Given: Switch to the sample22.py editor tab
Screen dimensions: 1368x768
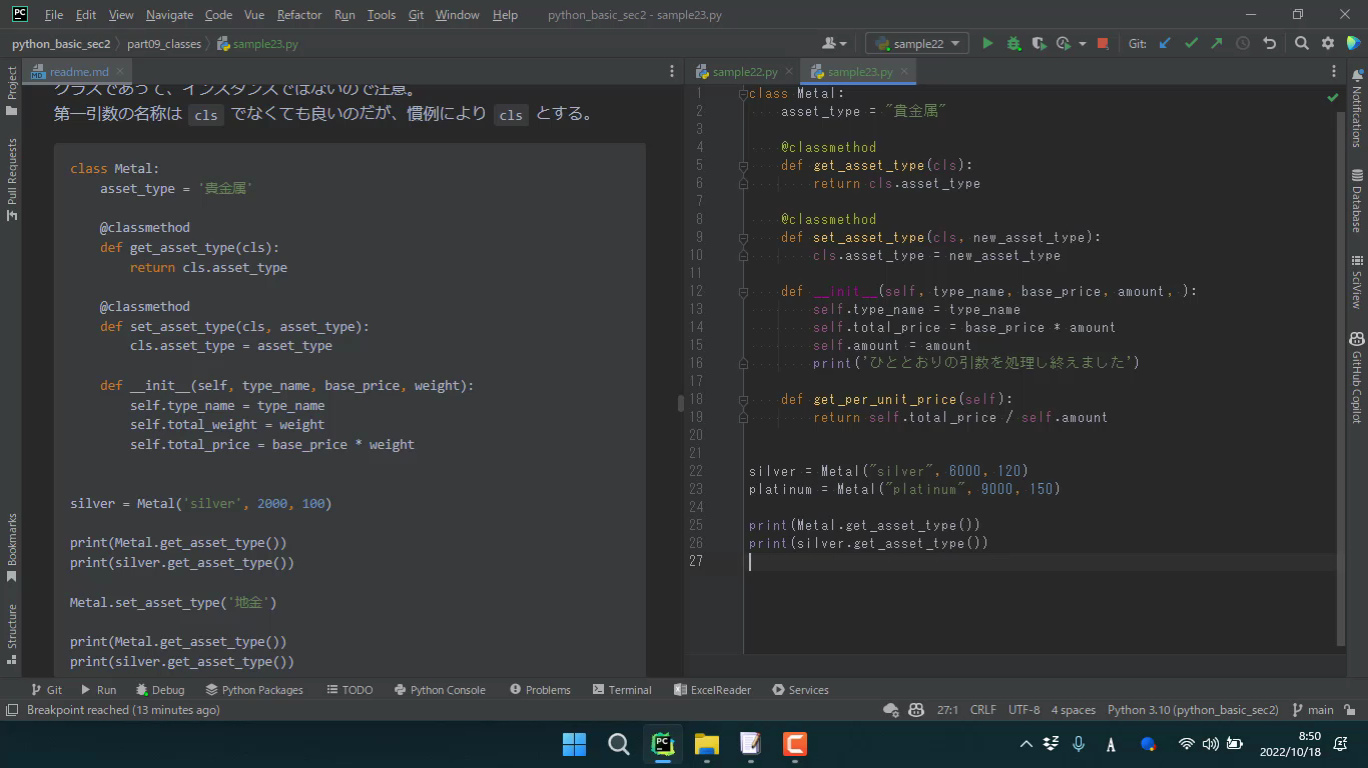Looking at the screenshot, I should pos(744,72).
